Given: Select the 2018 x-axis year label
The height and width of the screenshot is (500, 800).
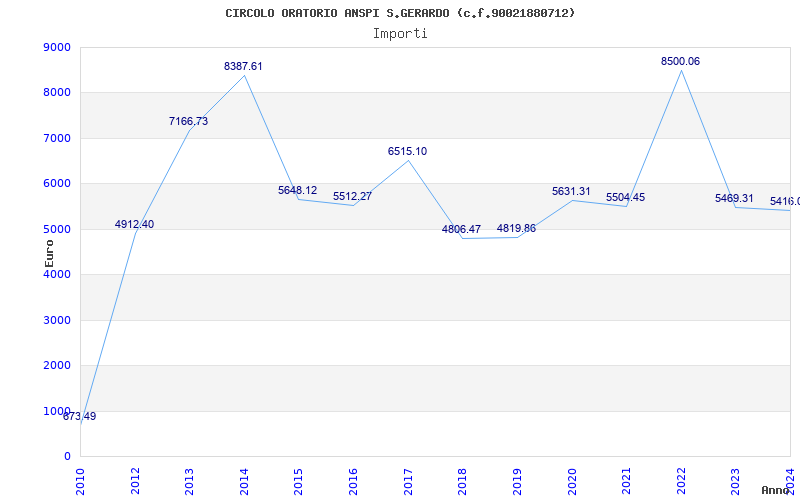Looking at the screenshot, I should (x=463, y=482).
